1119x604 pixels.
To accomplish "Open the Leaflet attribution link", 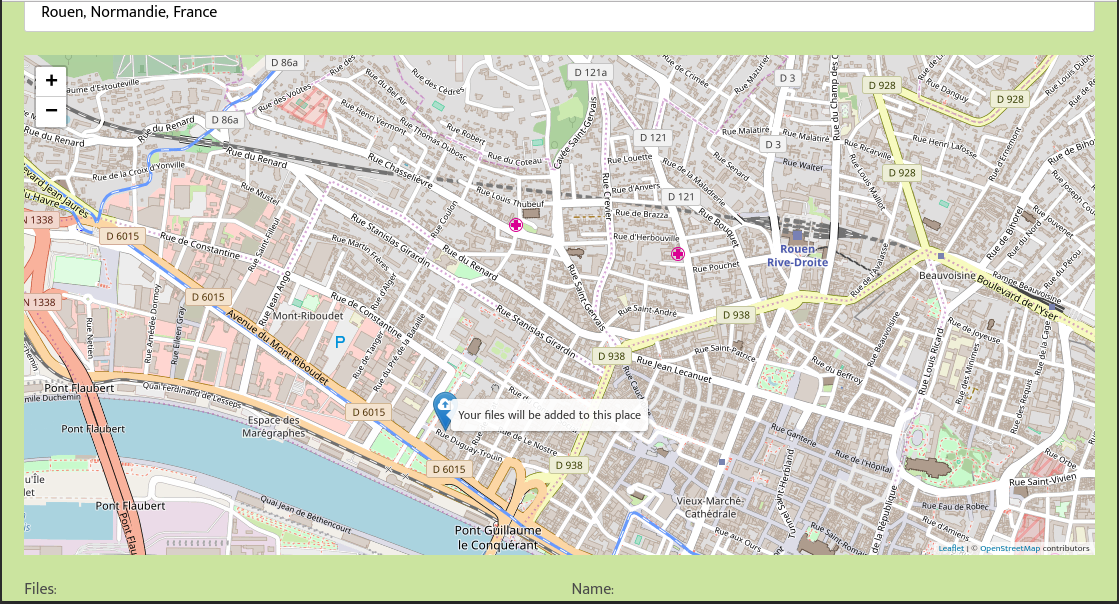I will [x=951, y=548].
